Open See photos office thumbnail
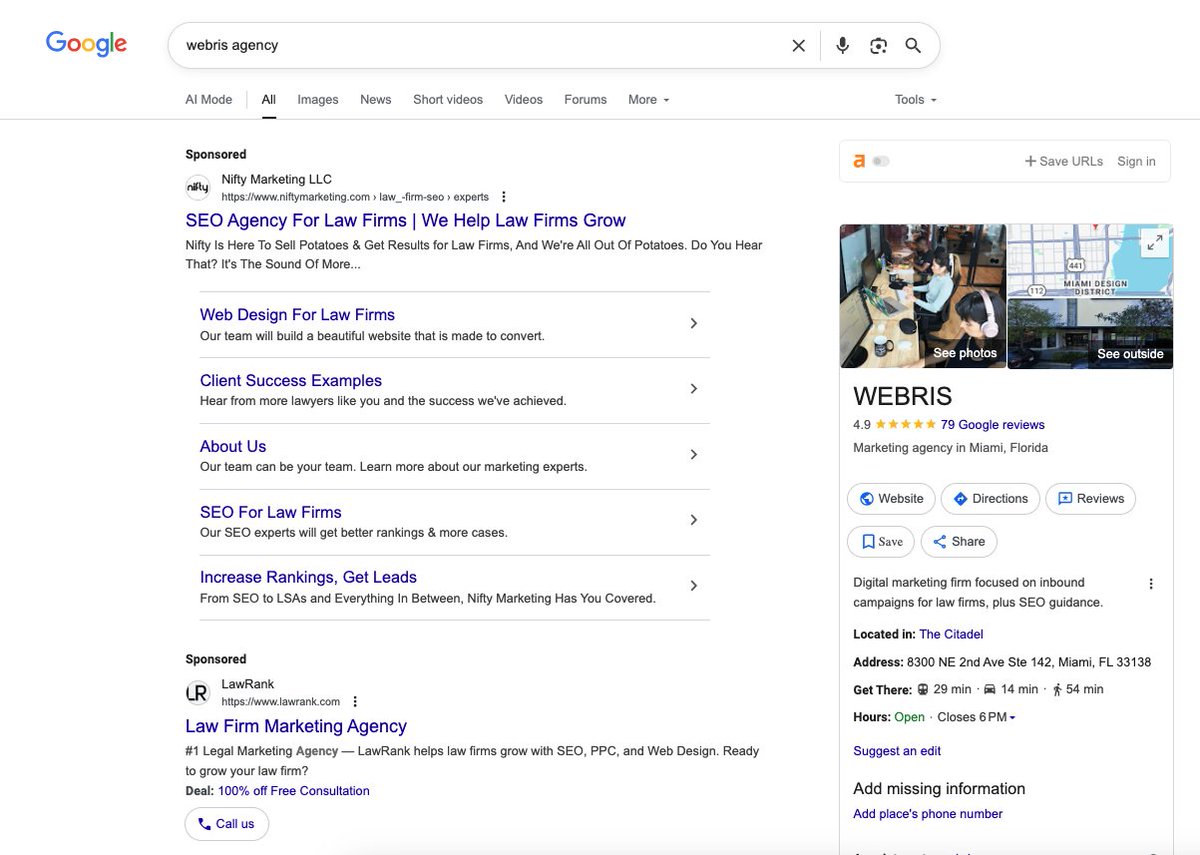 pyautogui.click(x=923, y=296)
